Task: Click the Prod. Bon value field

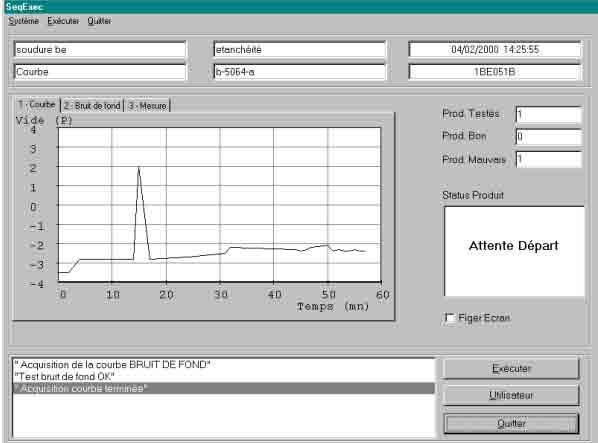Action: (x=549, y=137)
